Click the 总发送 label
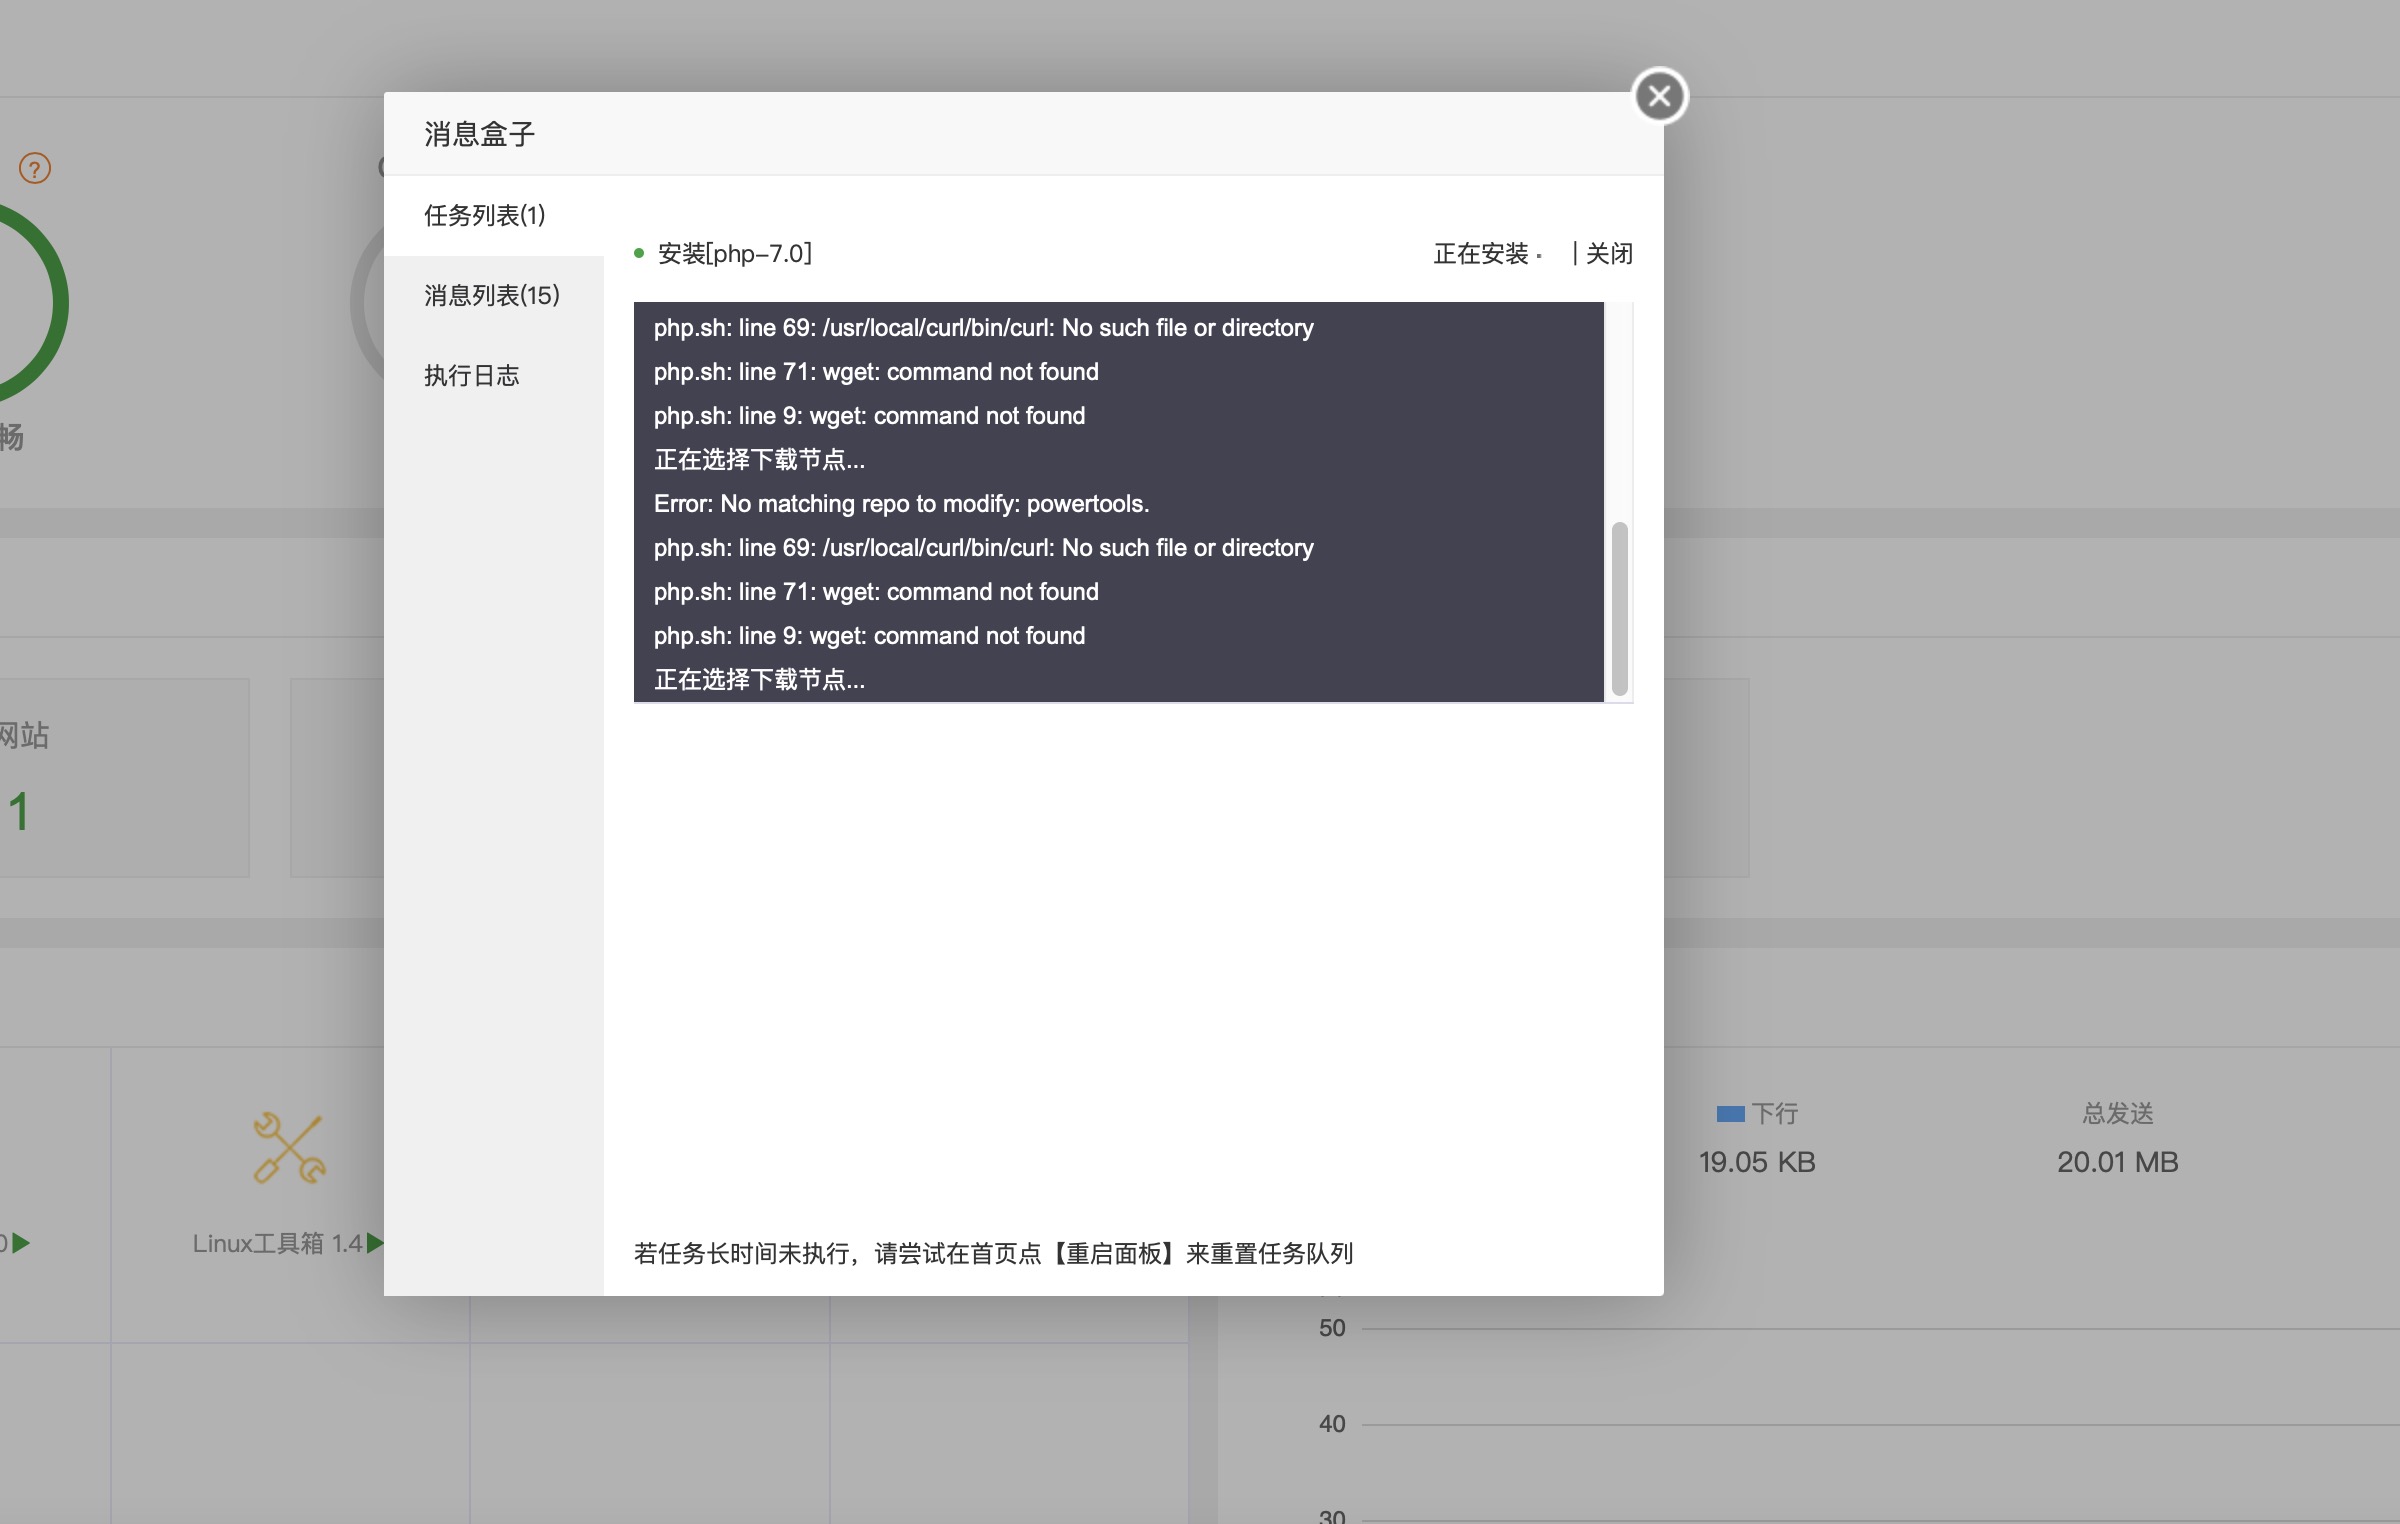 (x=2118, y=1113)
